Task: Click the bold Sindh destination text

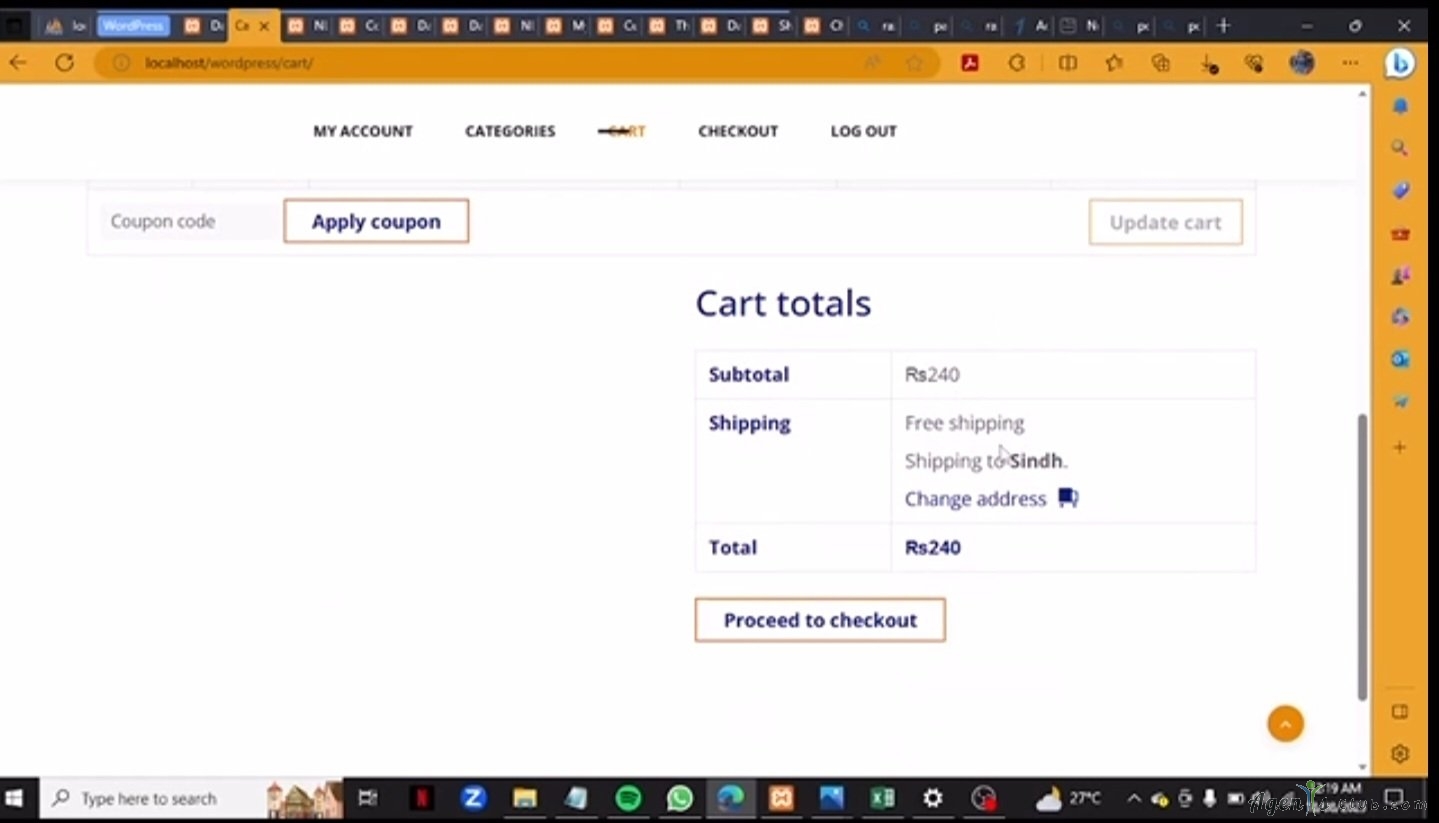Action: pyautogui.click(x=1035, y=461)
